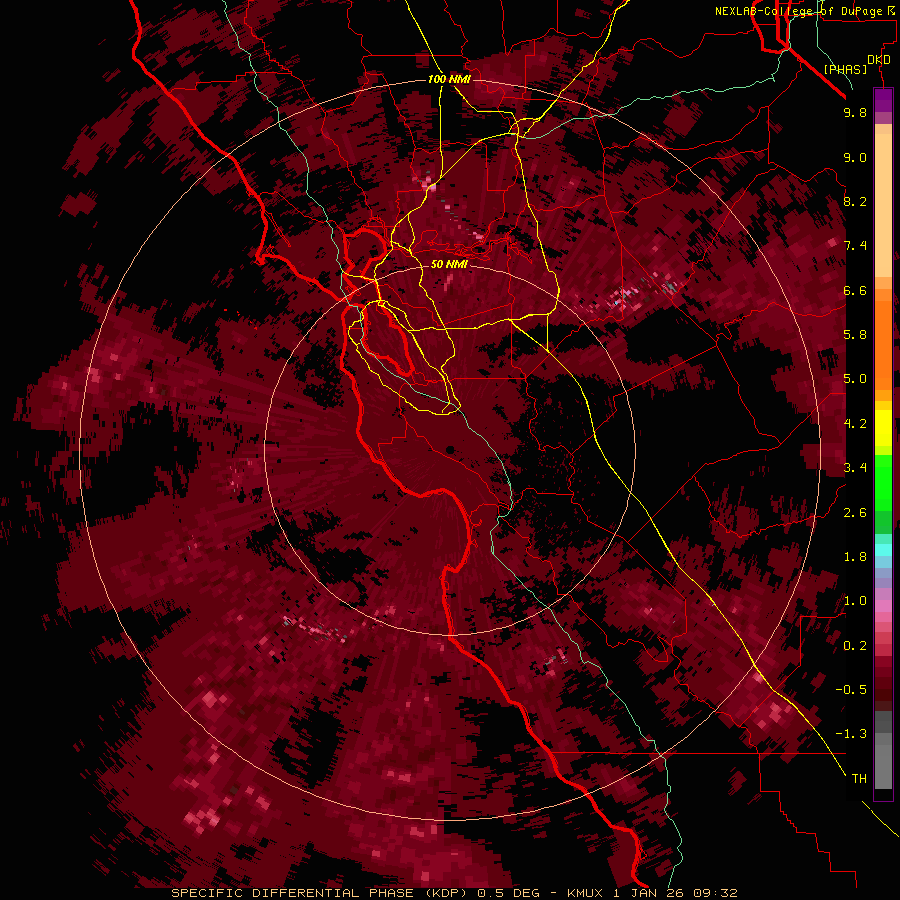
Task: Click the 0.2 value on color scale
Action: coord(855,645)
